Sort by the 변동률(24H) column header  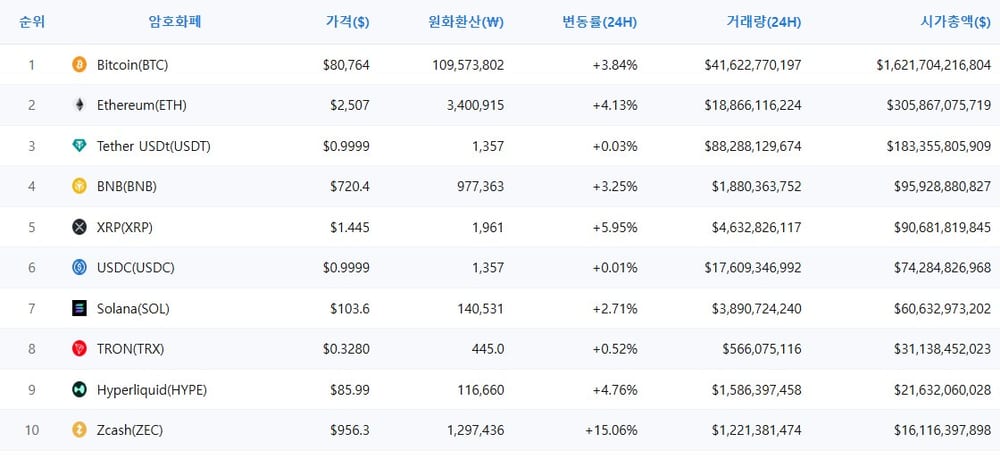[x=599, y=22]
